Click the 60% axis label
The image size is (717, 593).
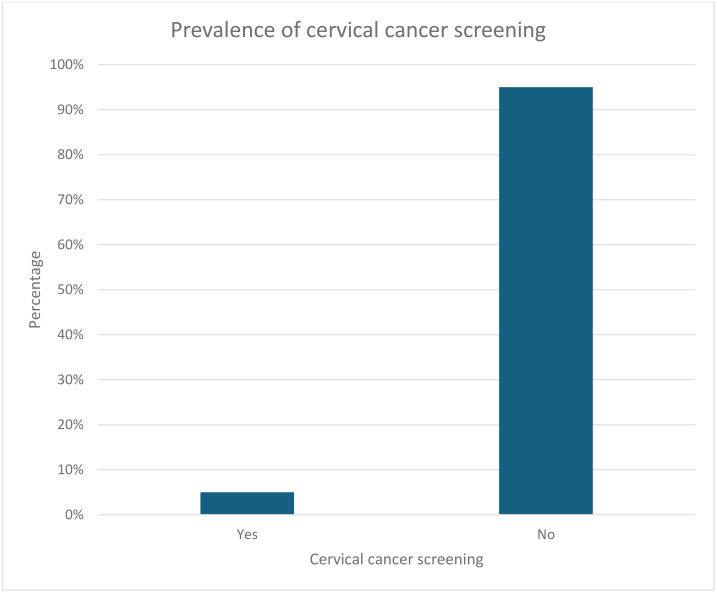[x=70, y=245]
